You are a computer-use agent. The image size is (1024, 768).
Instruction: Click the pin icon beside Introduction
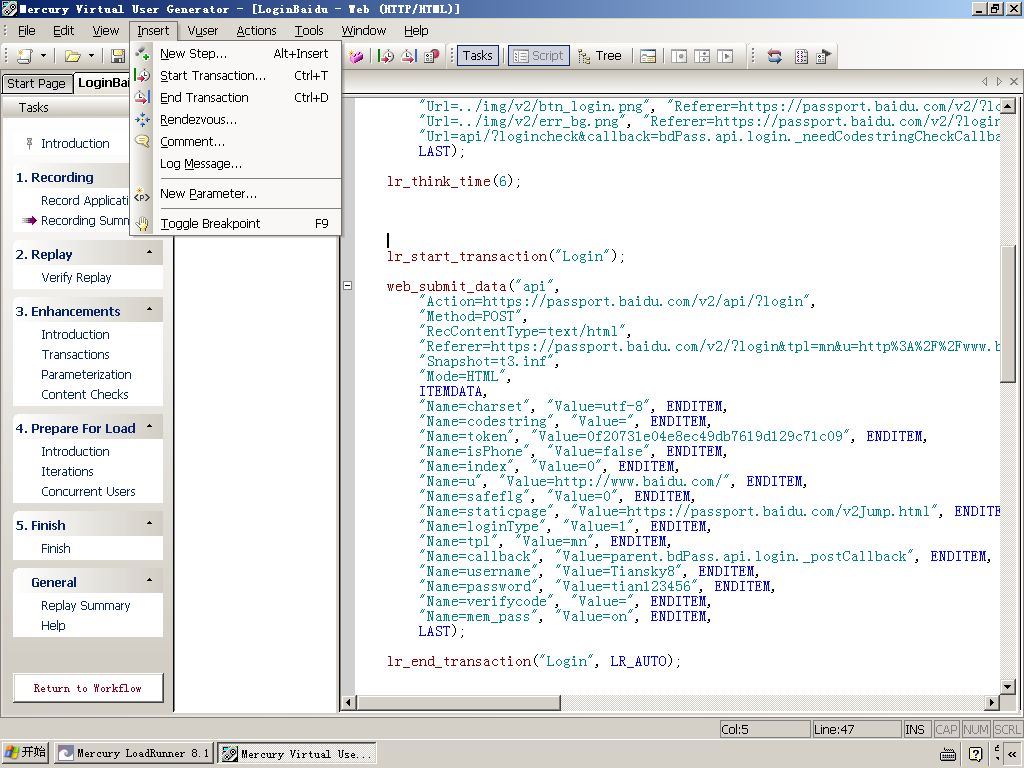(x=29, y=143)
